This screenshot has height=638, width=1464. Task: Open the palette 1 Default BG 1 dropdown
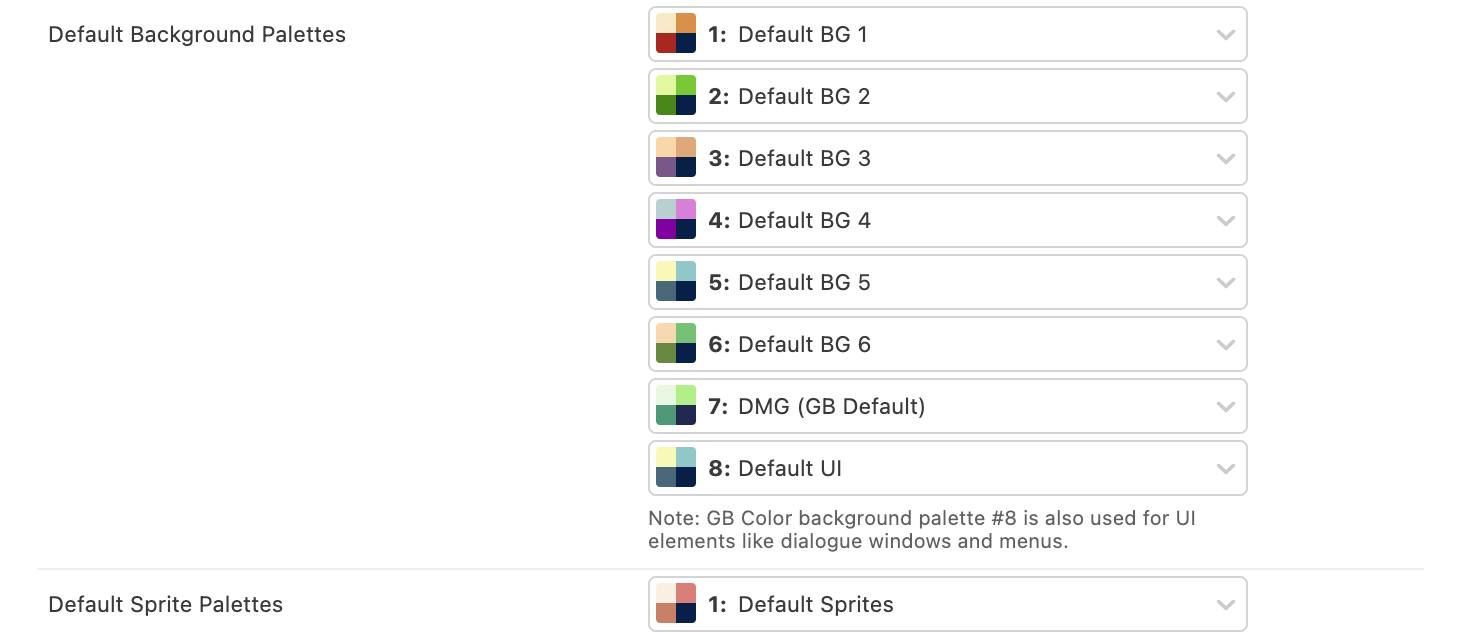946,34
